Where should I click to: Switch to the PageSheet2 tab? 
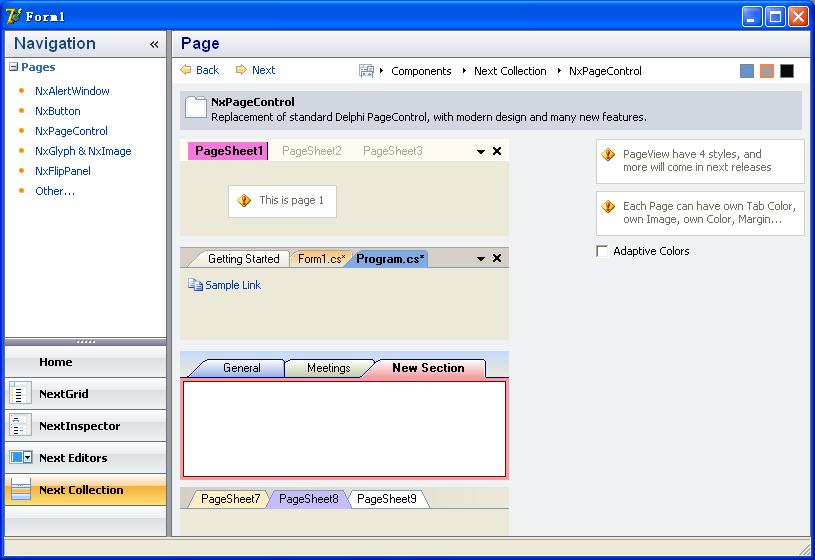(311, 151)
